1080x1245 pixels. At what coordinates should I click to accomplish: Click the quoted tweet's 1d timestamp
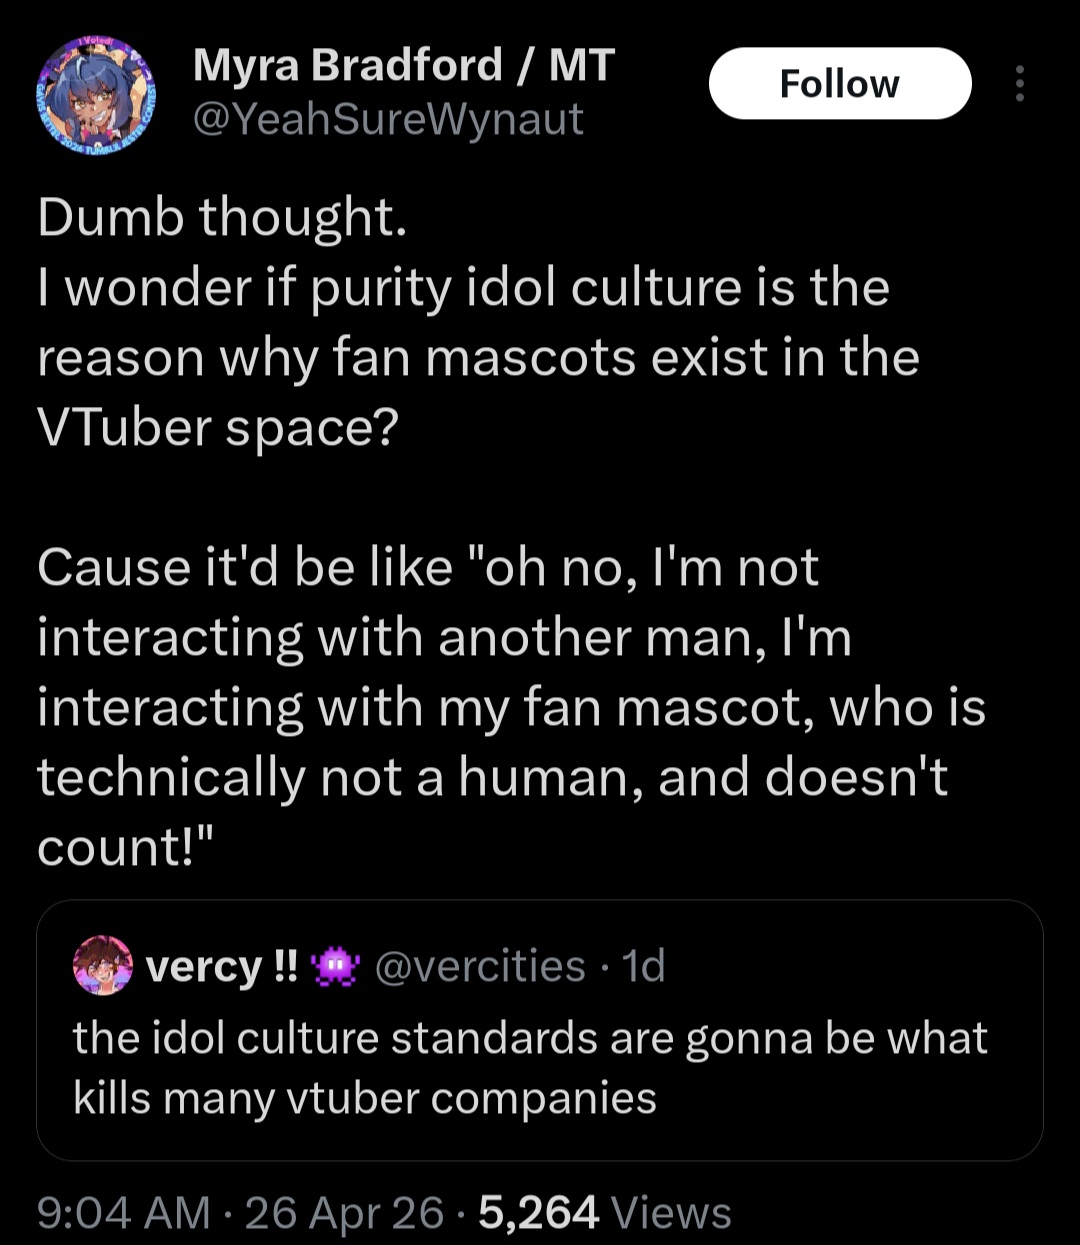tap(643, 966)
